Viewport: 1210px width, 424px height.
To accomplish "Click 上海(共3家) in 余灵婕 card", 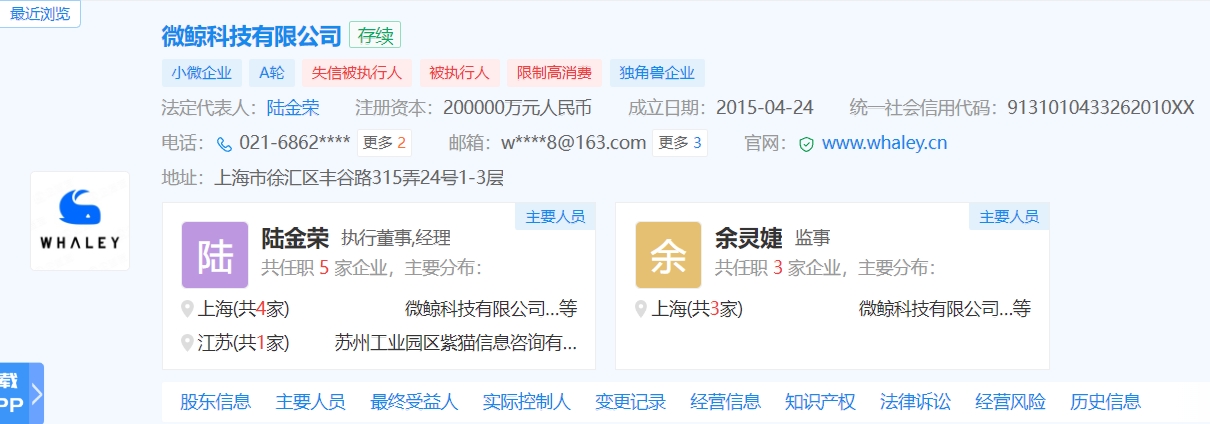I will pyautogui.click(x=697, y=309).
